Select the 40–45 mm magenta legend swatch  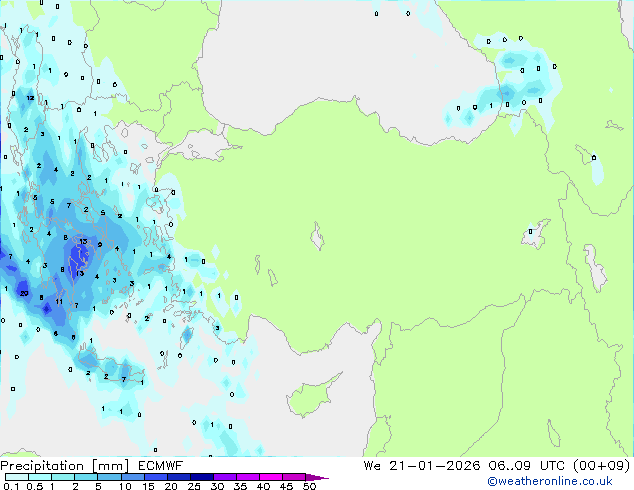[271, 477]
